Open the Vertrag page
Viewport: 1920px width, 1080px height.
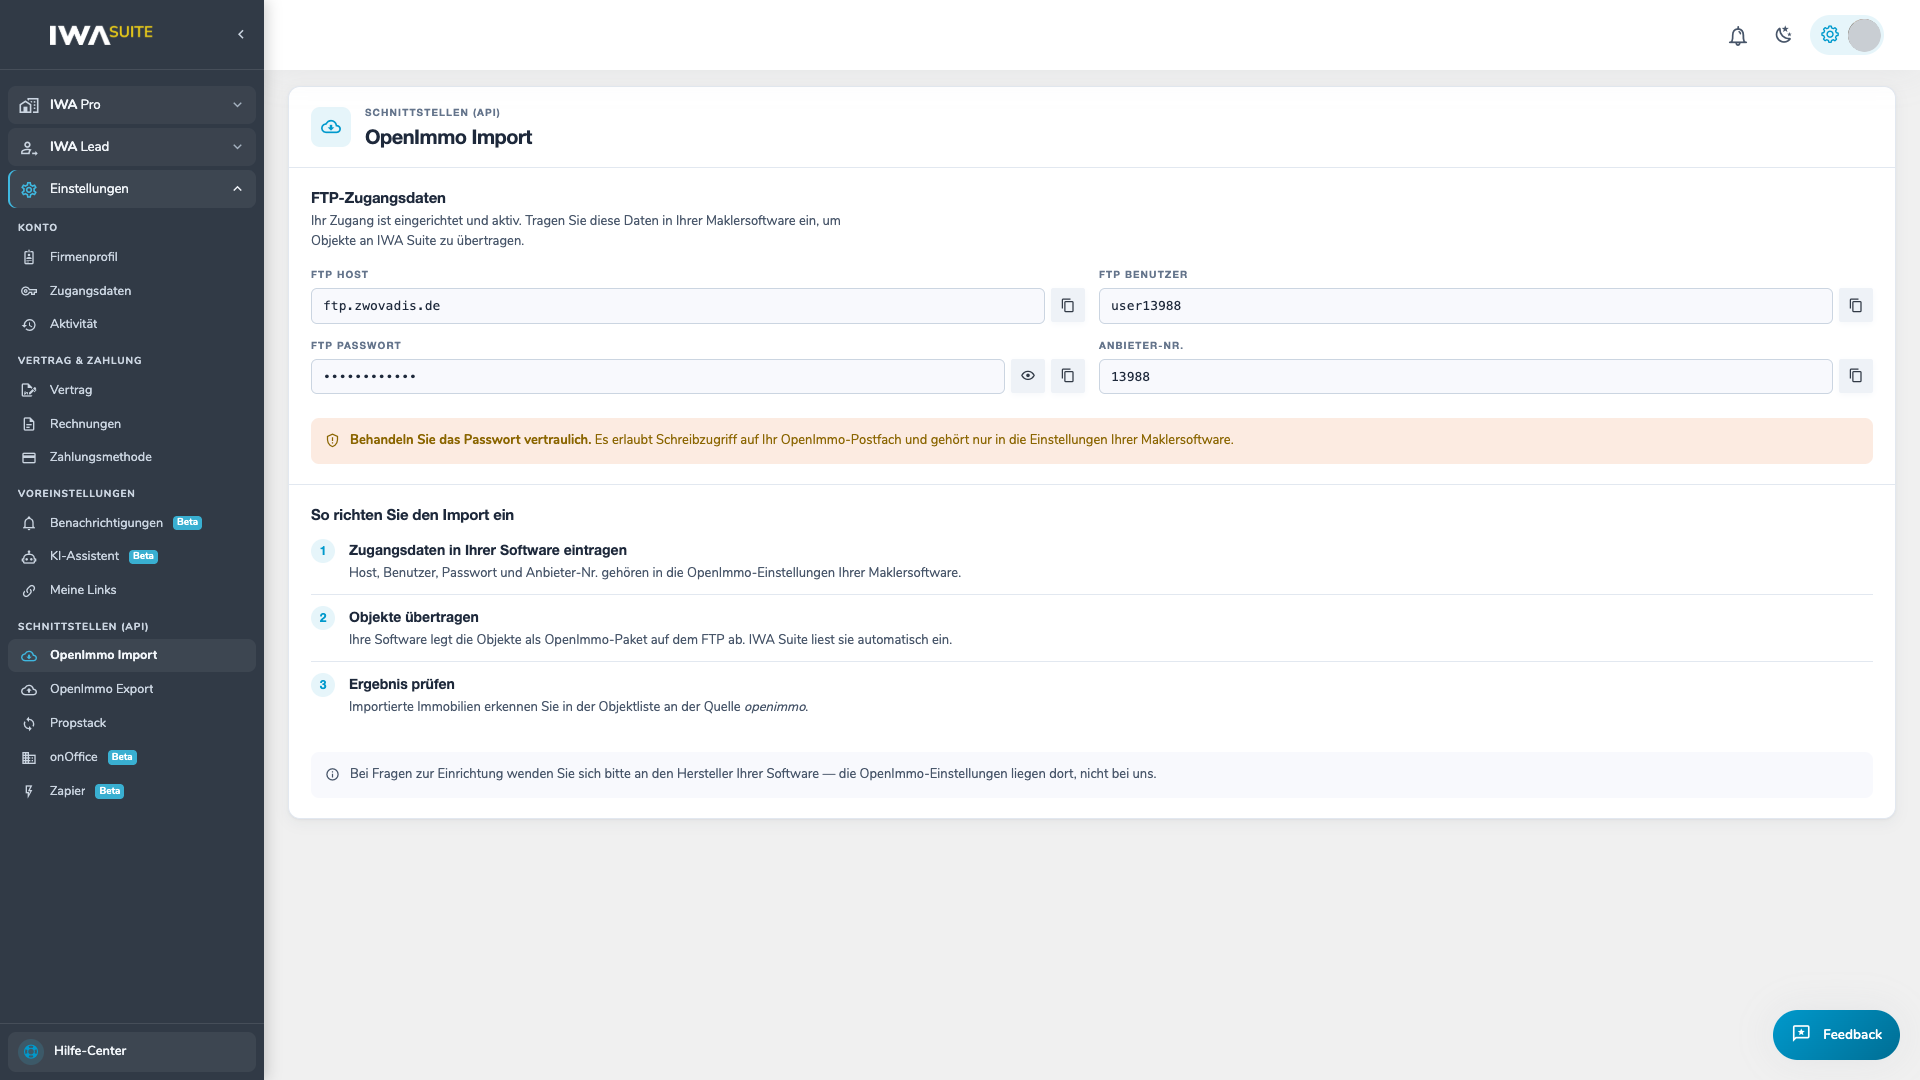pos(132,390)
